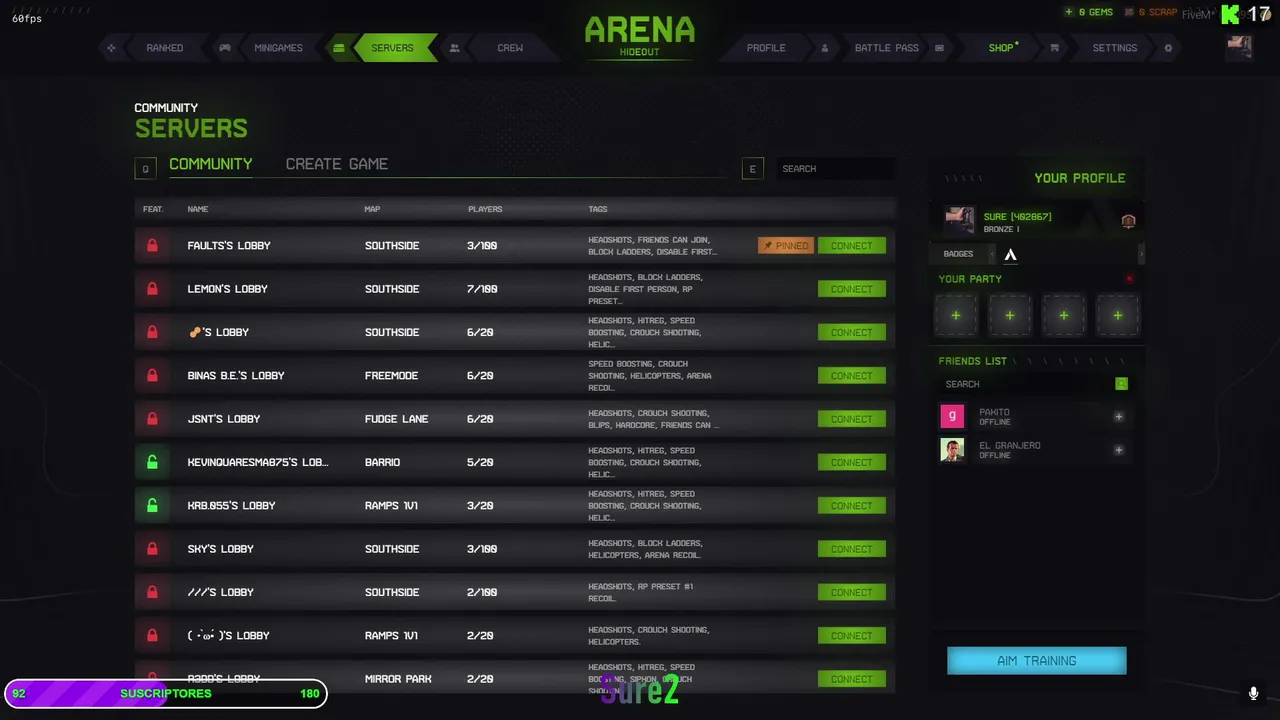Click Barrio map cell

point(382,462)
